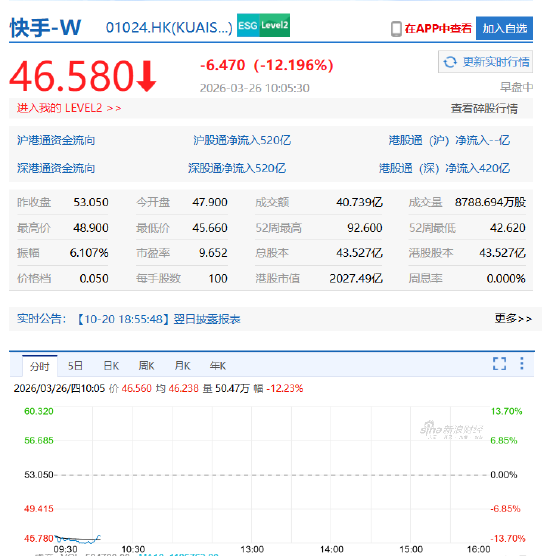
Task: Open the chart more-options dots menu
Action: [522, 363]
